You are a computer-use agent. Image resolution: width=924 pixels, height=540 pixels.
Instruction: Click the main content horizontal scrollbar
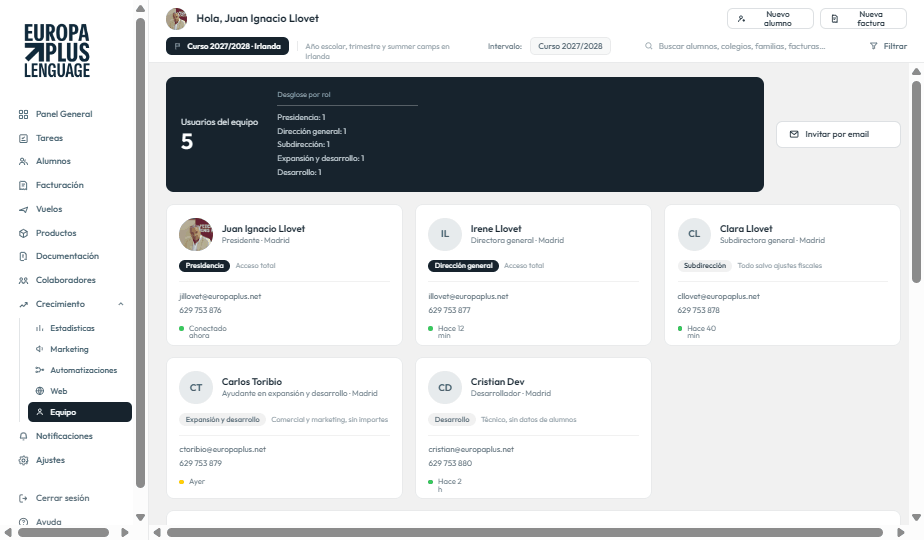coord(524,532)
